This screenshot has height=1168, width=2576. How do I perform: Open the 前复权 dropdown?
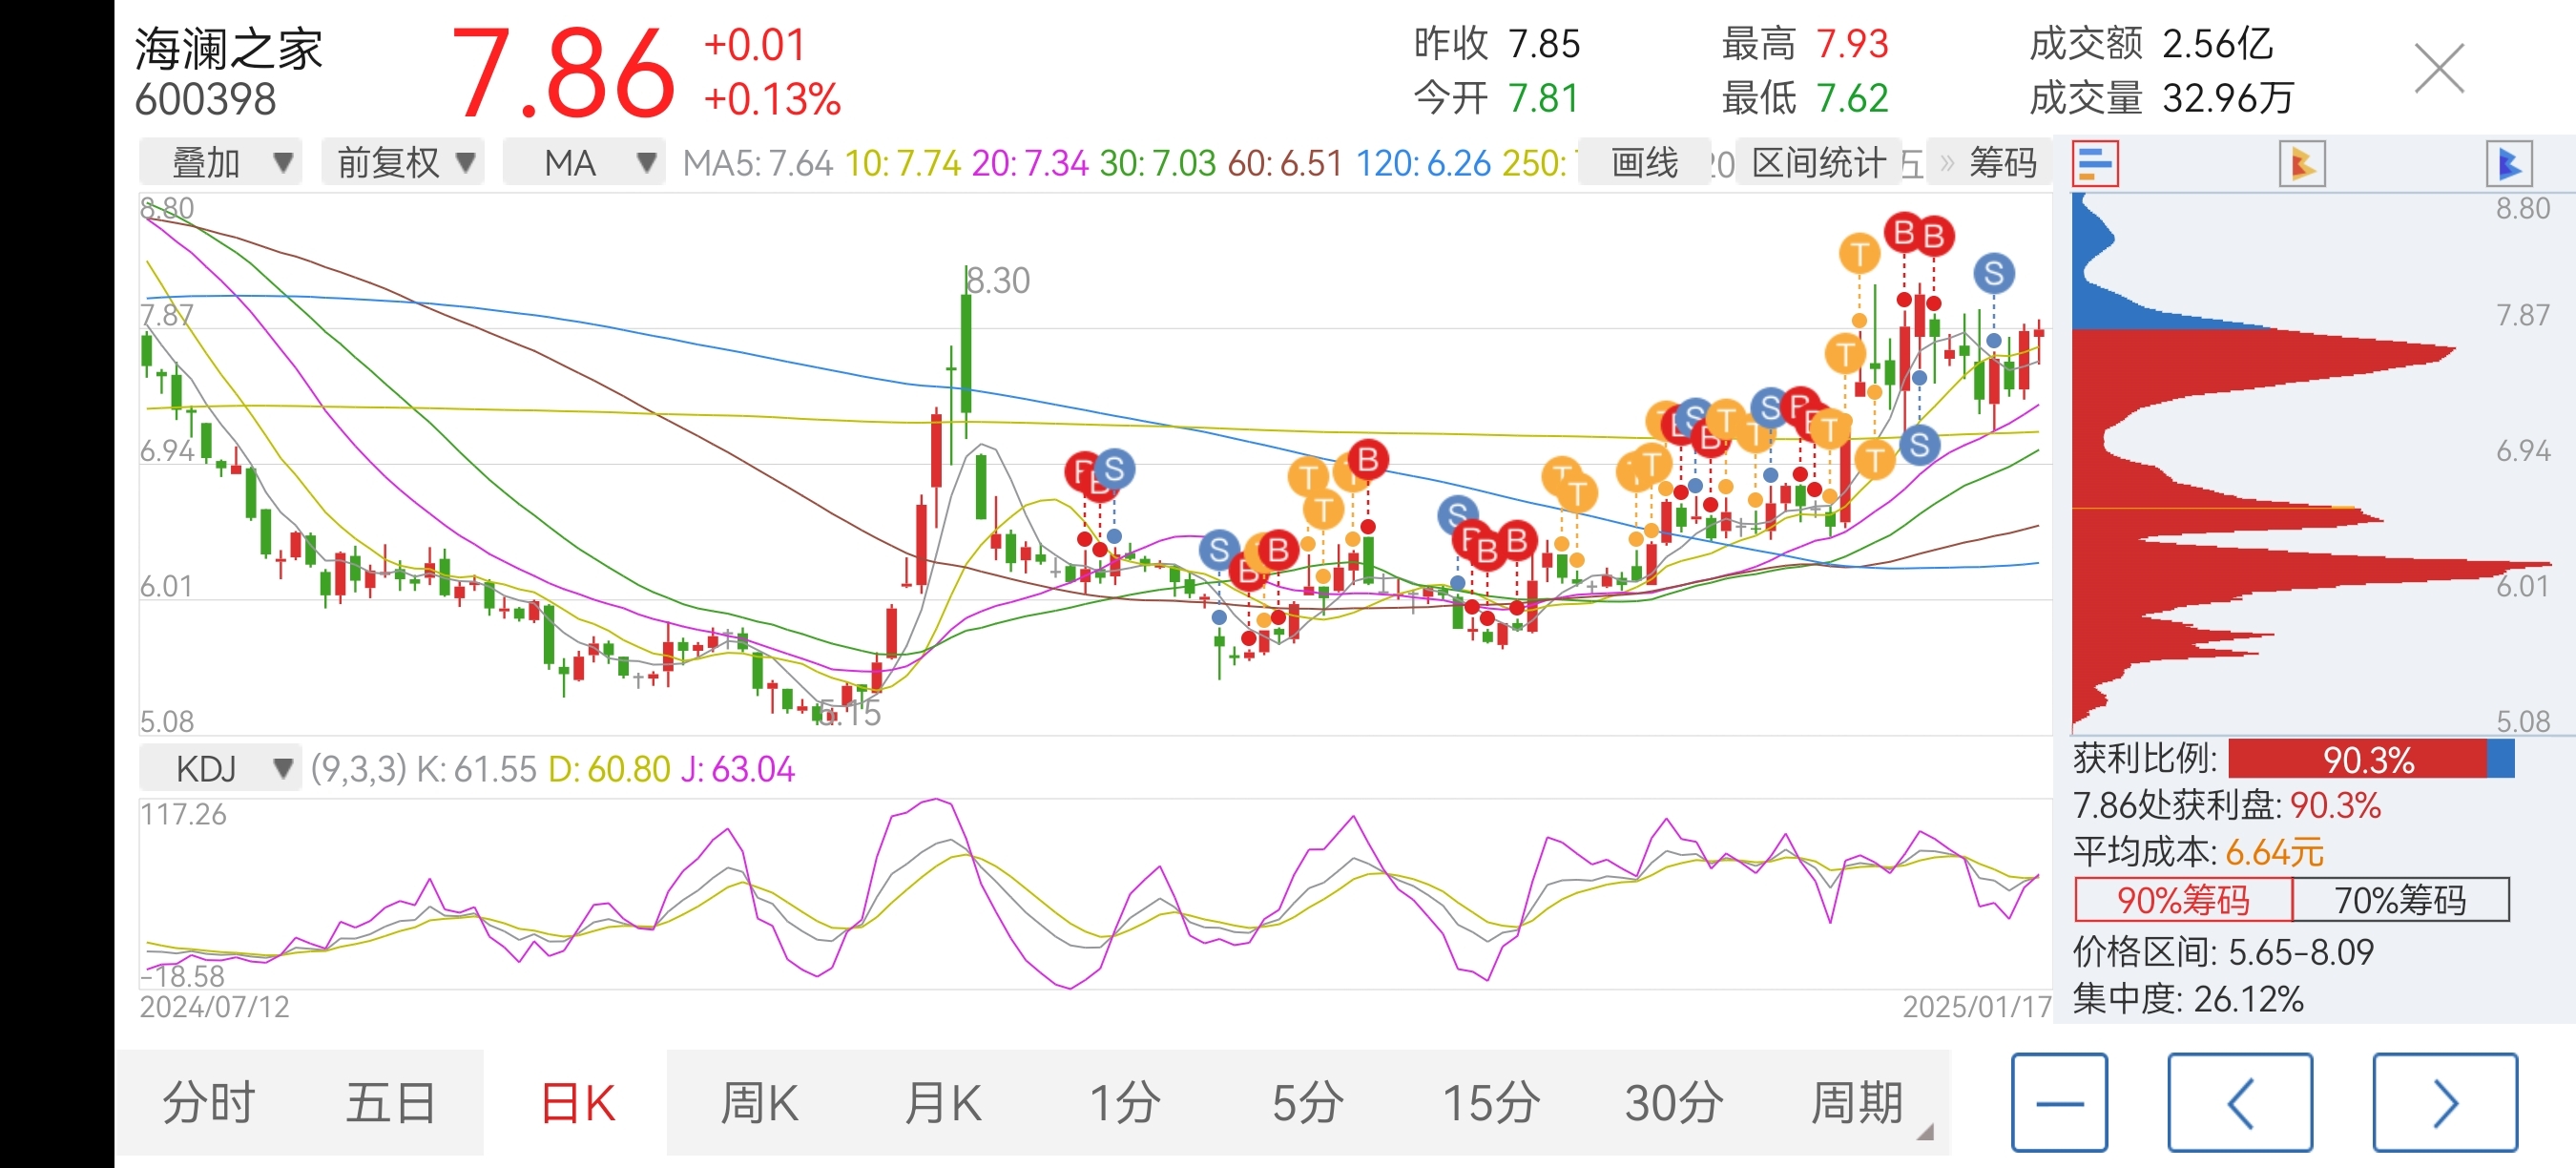(403, 163)
